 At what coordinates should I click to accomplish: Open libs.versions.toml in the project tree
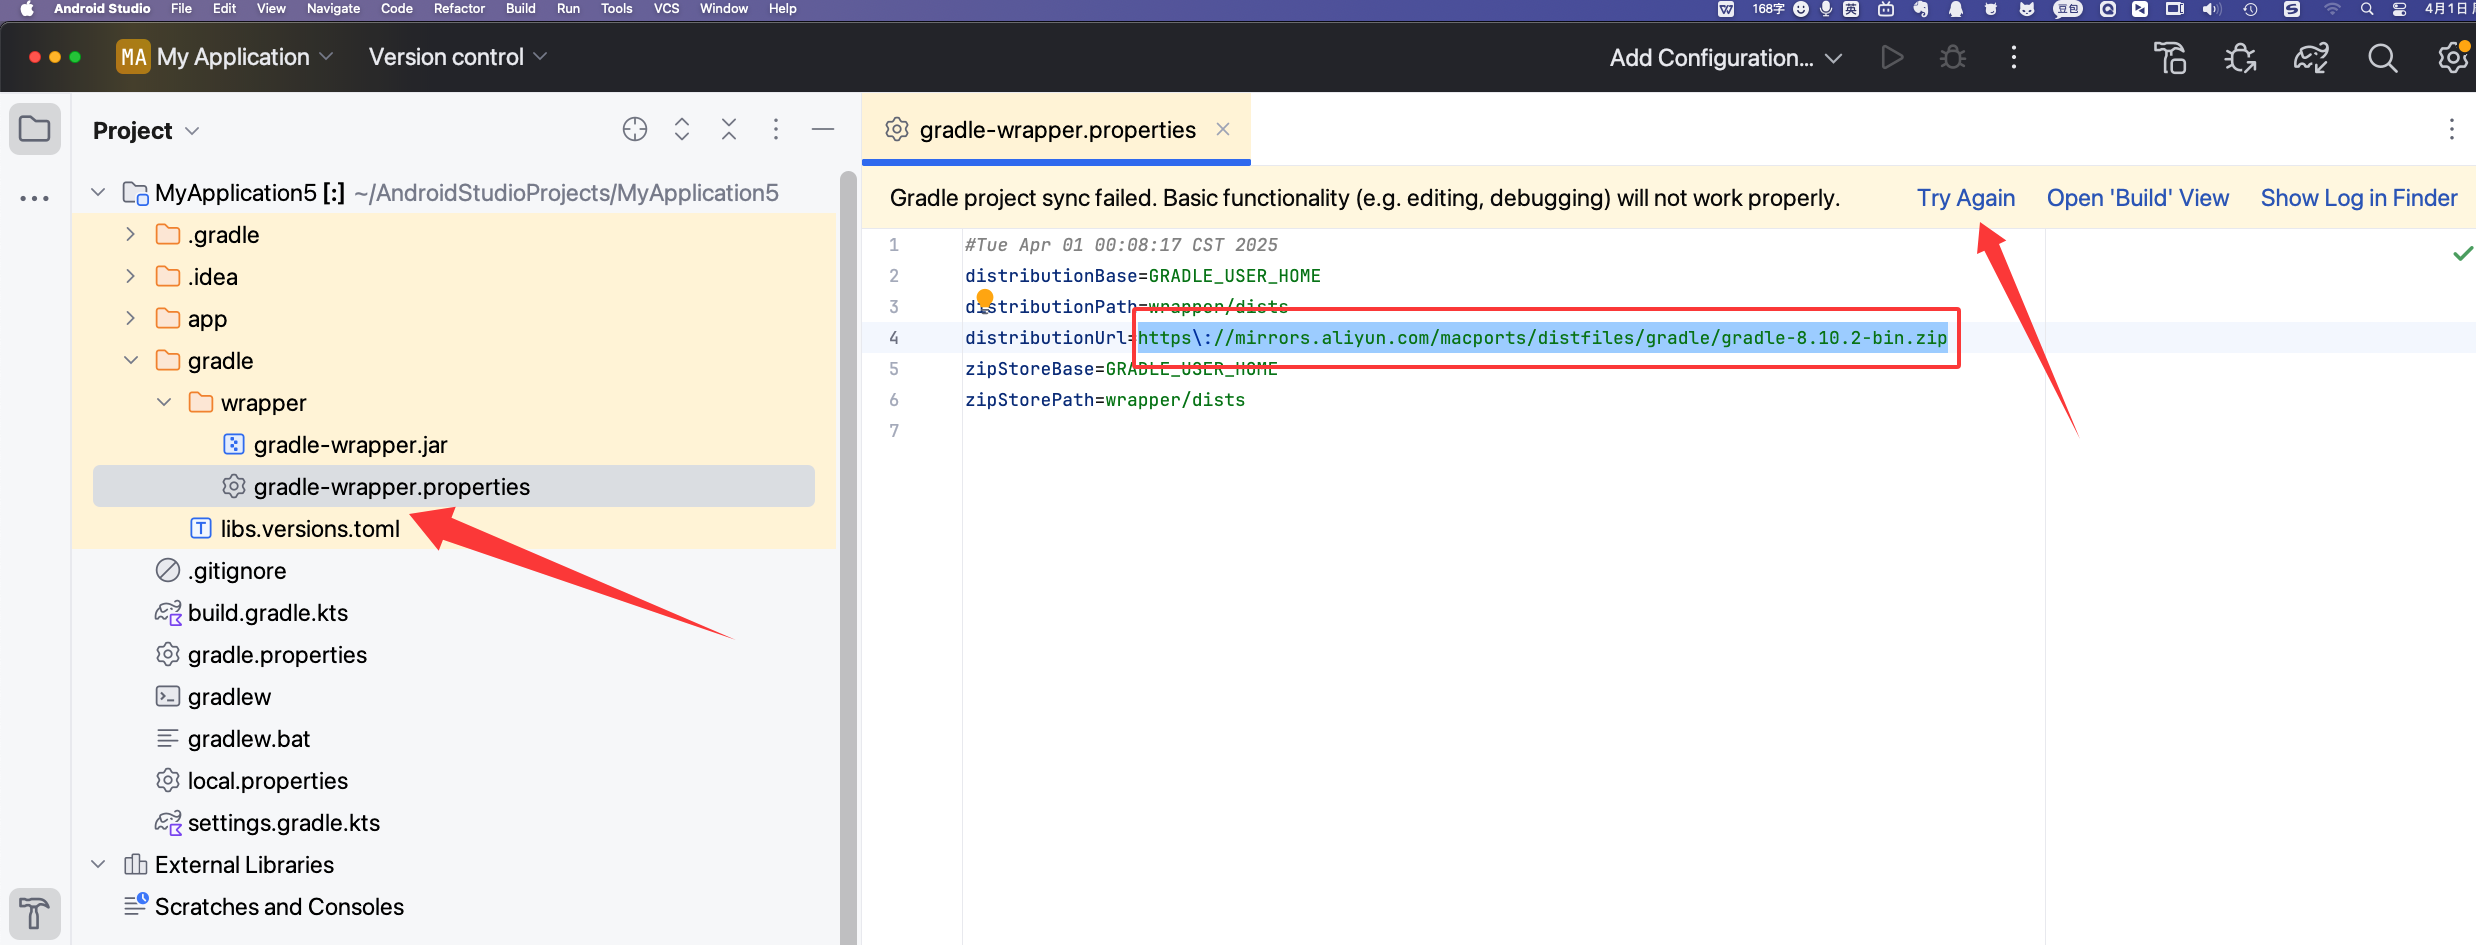coord(309,529)
